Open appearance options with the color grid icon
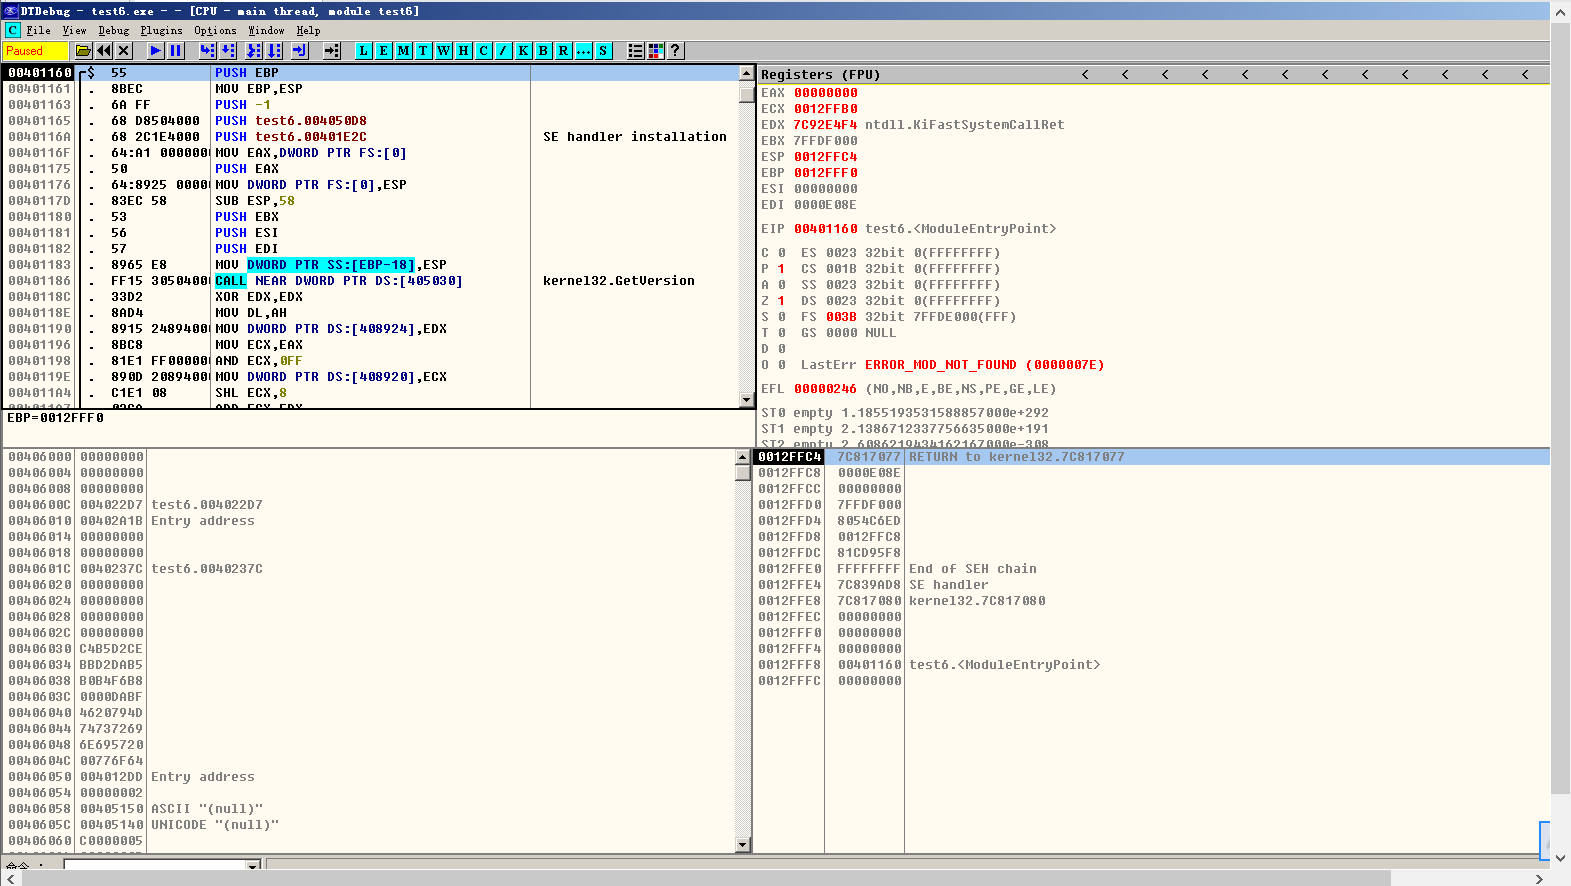Image resolution: width=1571 pixels, height=886 pixels. tap(656, 51)
